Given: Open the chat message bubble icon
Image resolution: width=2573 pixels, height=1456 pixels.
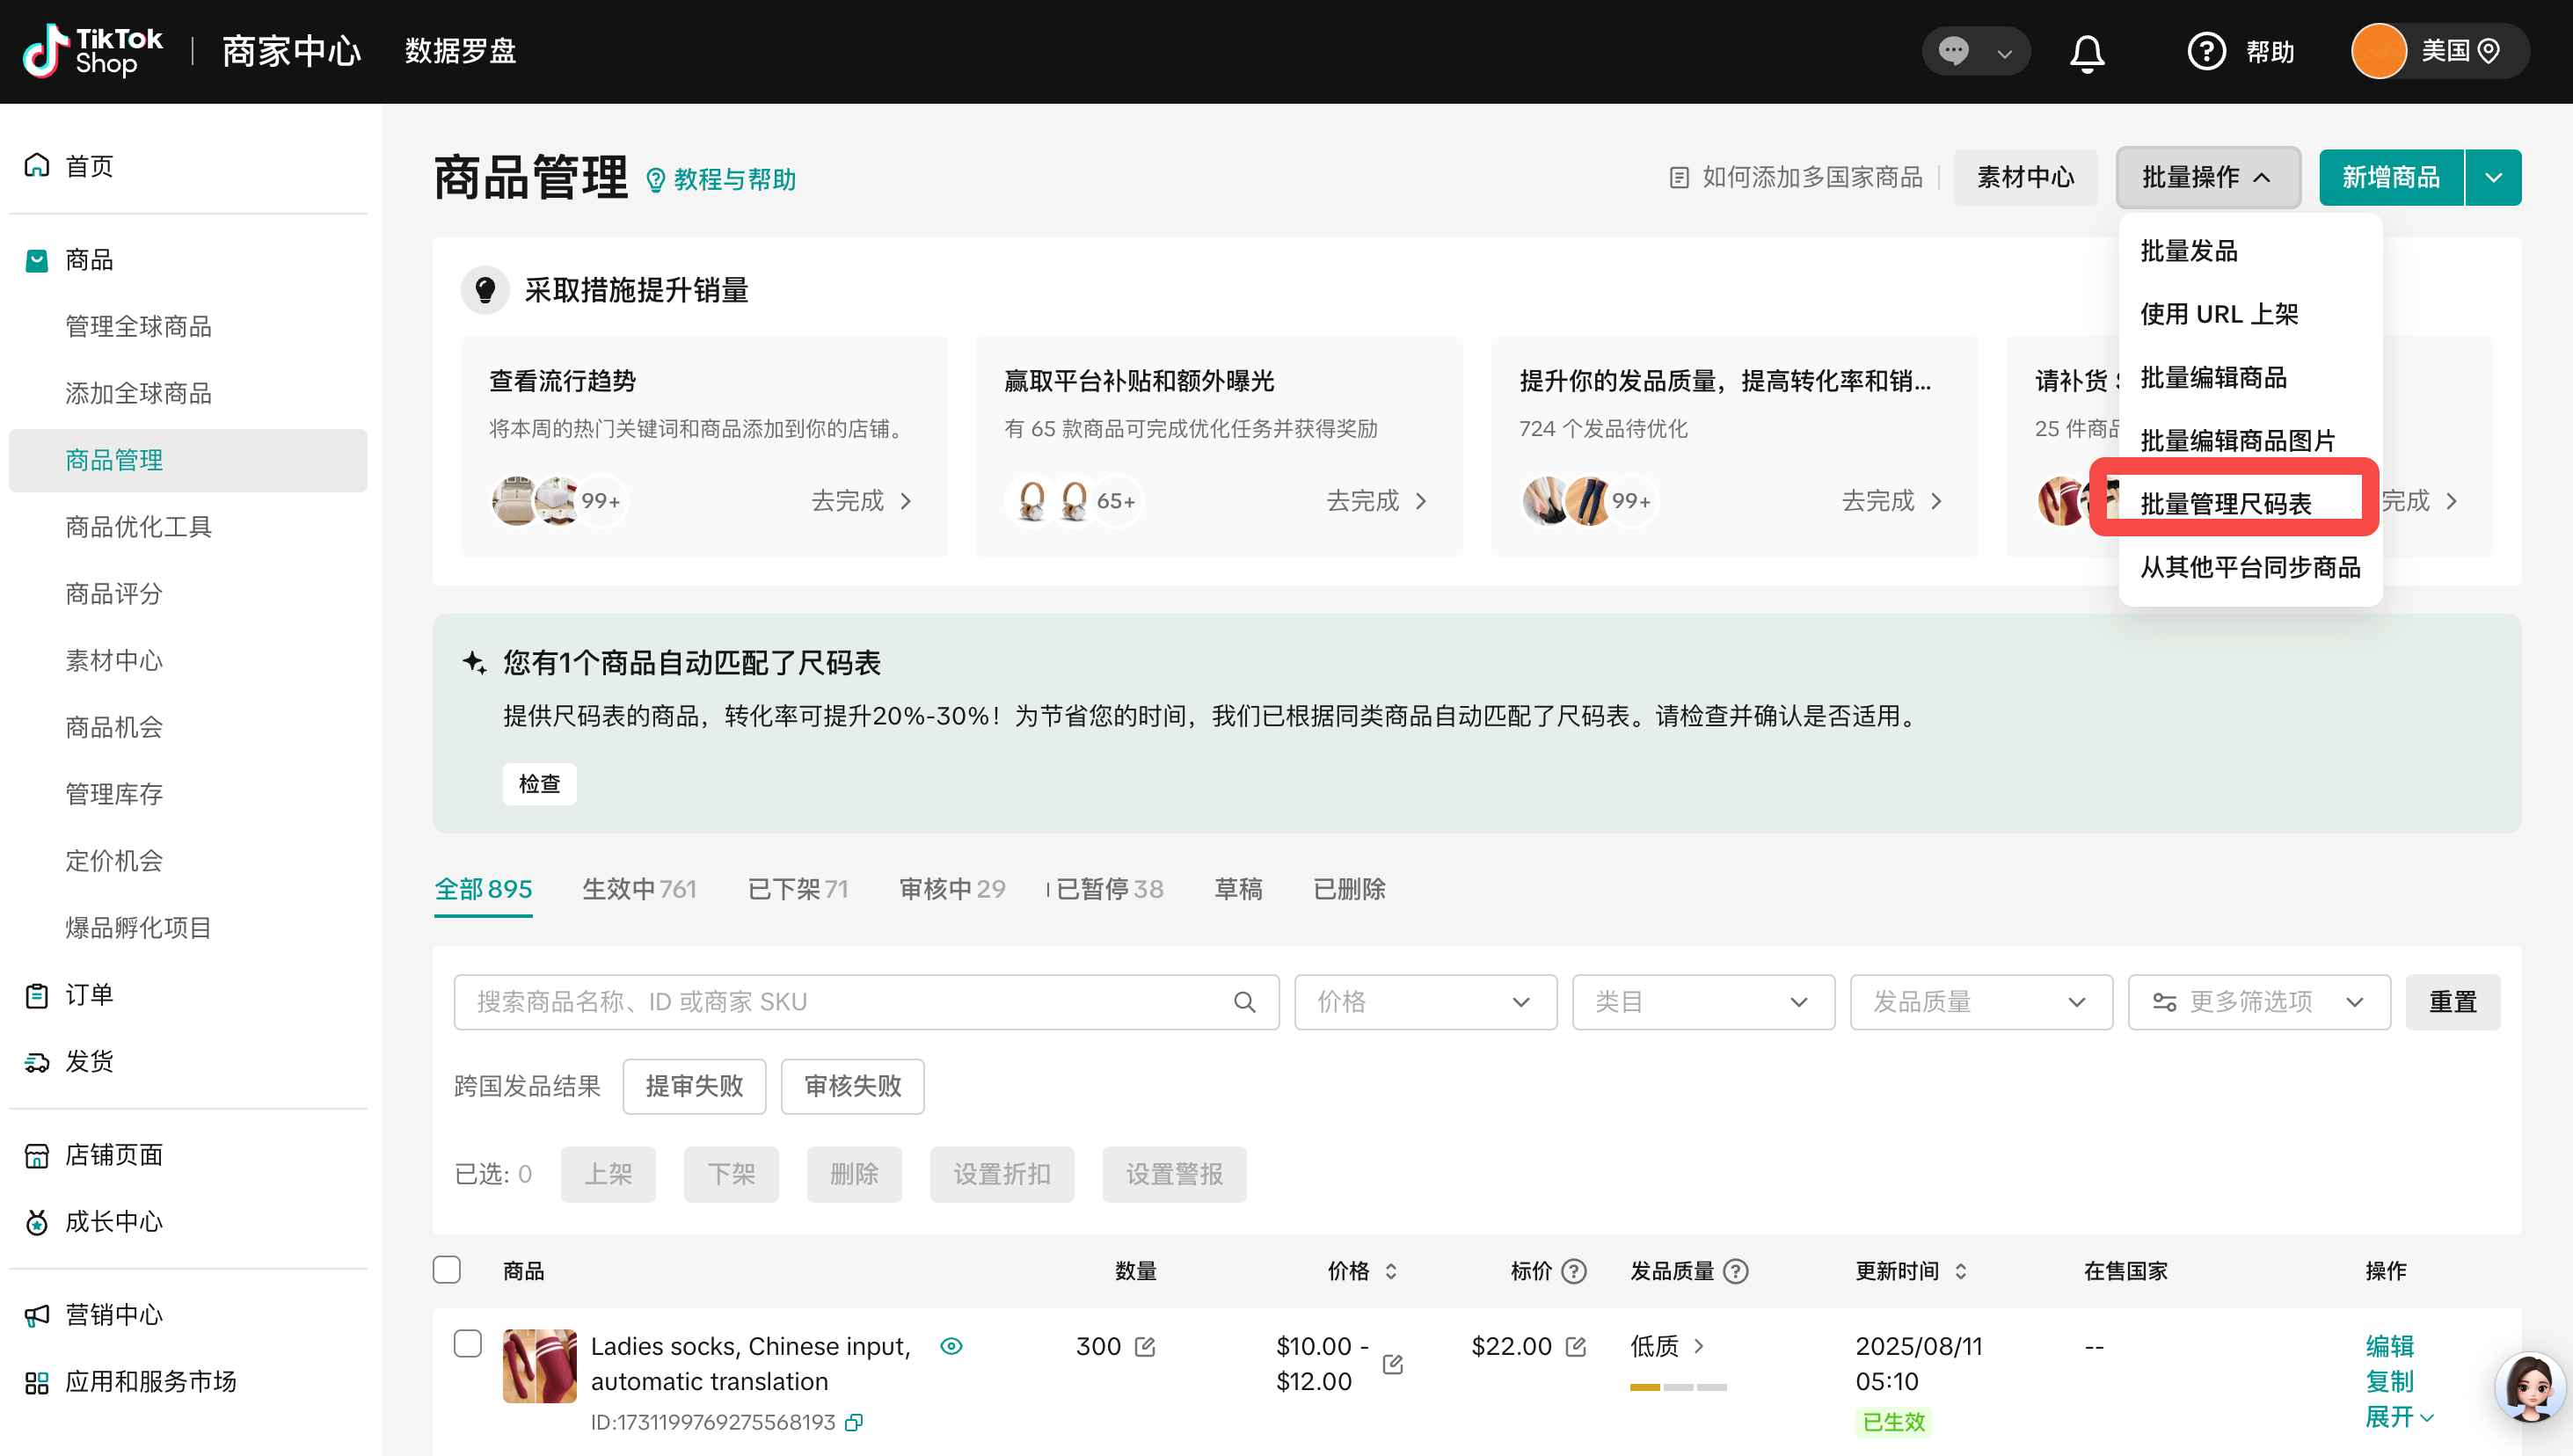Looking at the screenshot, I should coord(1953,51).
